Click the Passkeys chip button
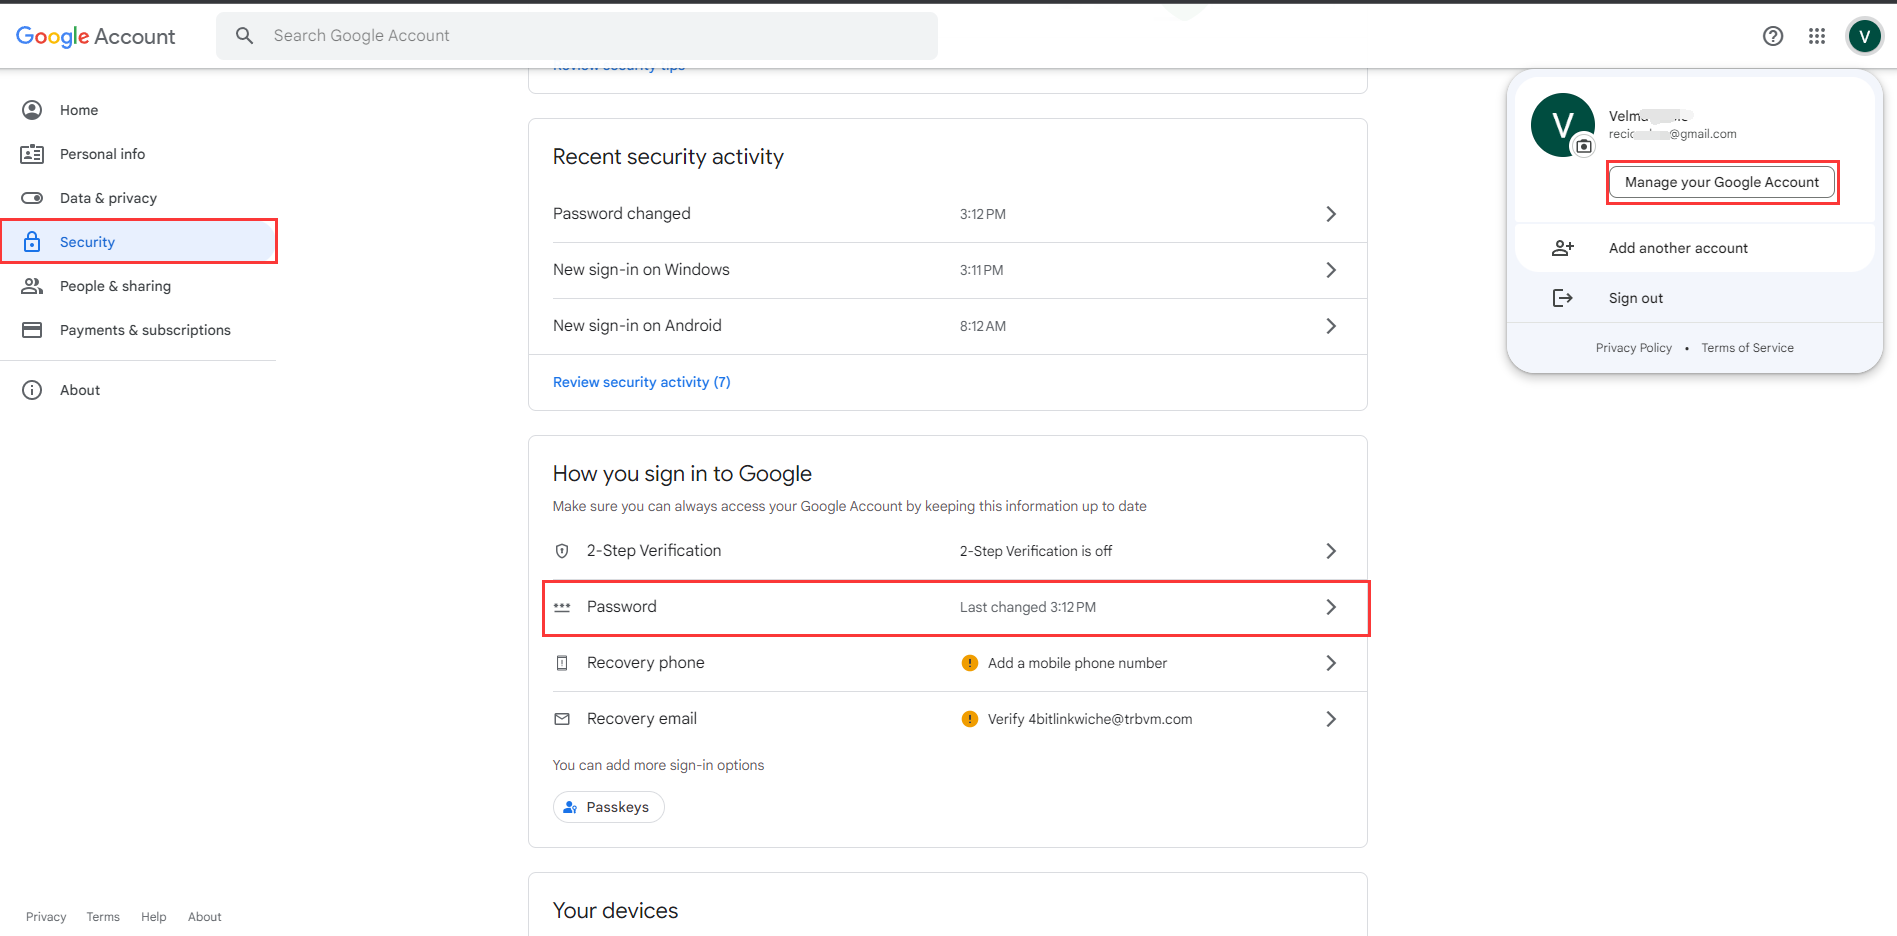Screen dimensions: 1897x936 coord(608,807)
